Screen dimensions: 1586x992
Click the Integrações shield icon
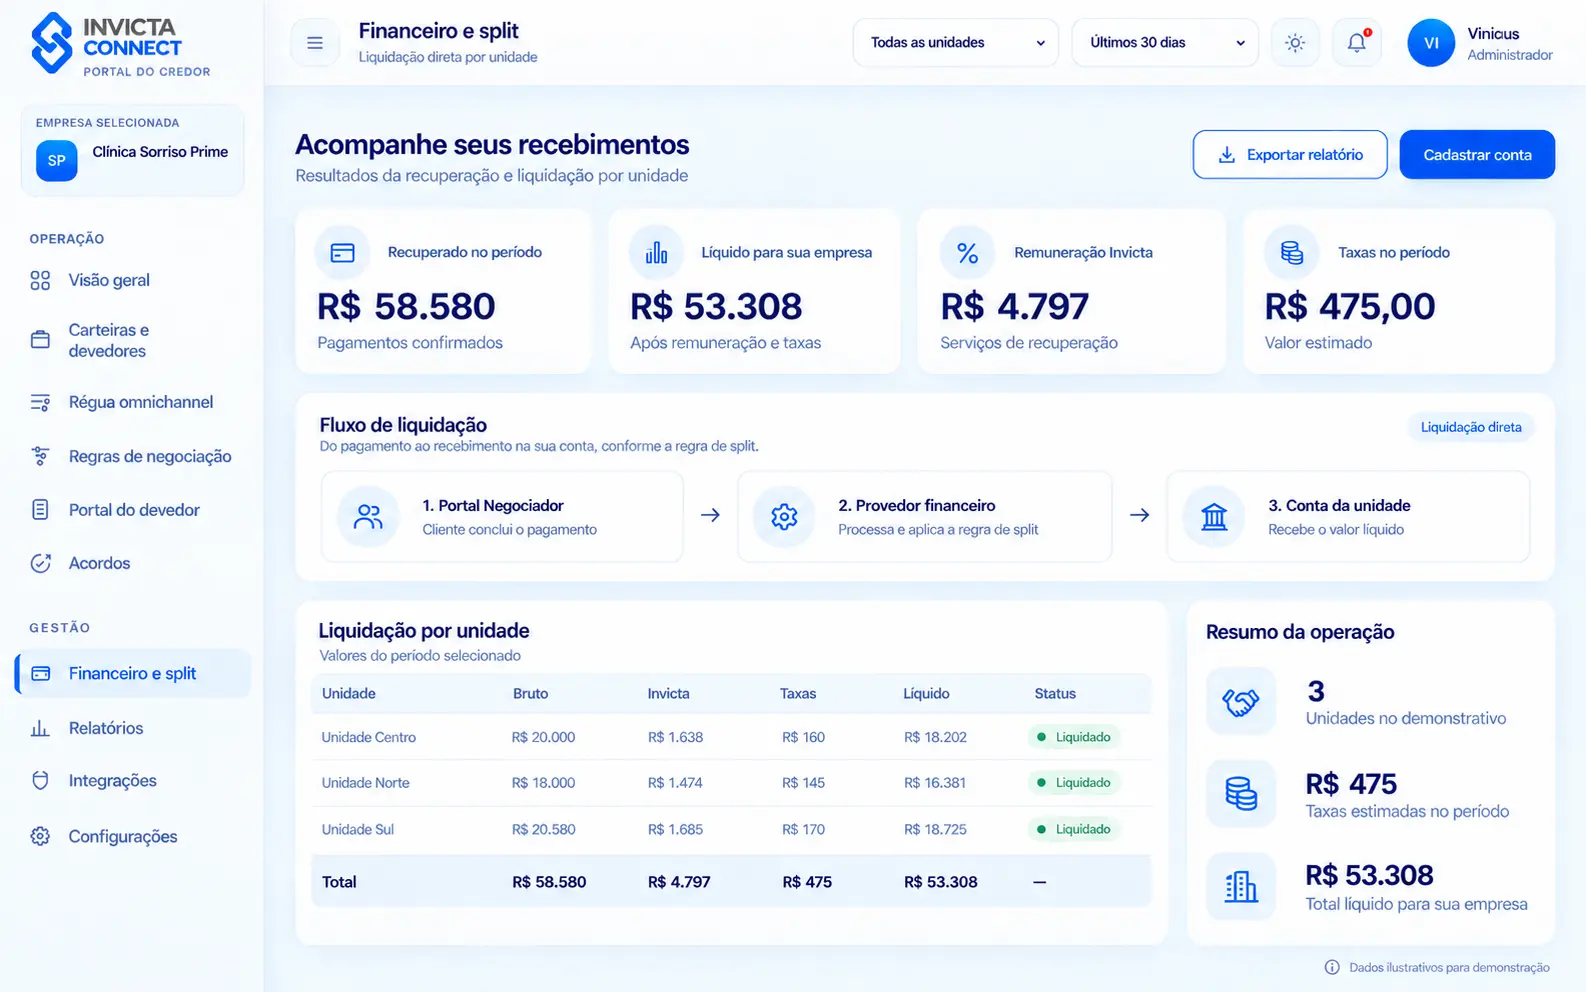(40, 781)
